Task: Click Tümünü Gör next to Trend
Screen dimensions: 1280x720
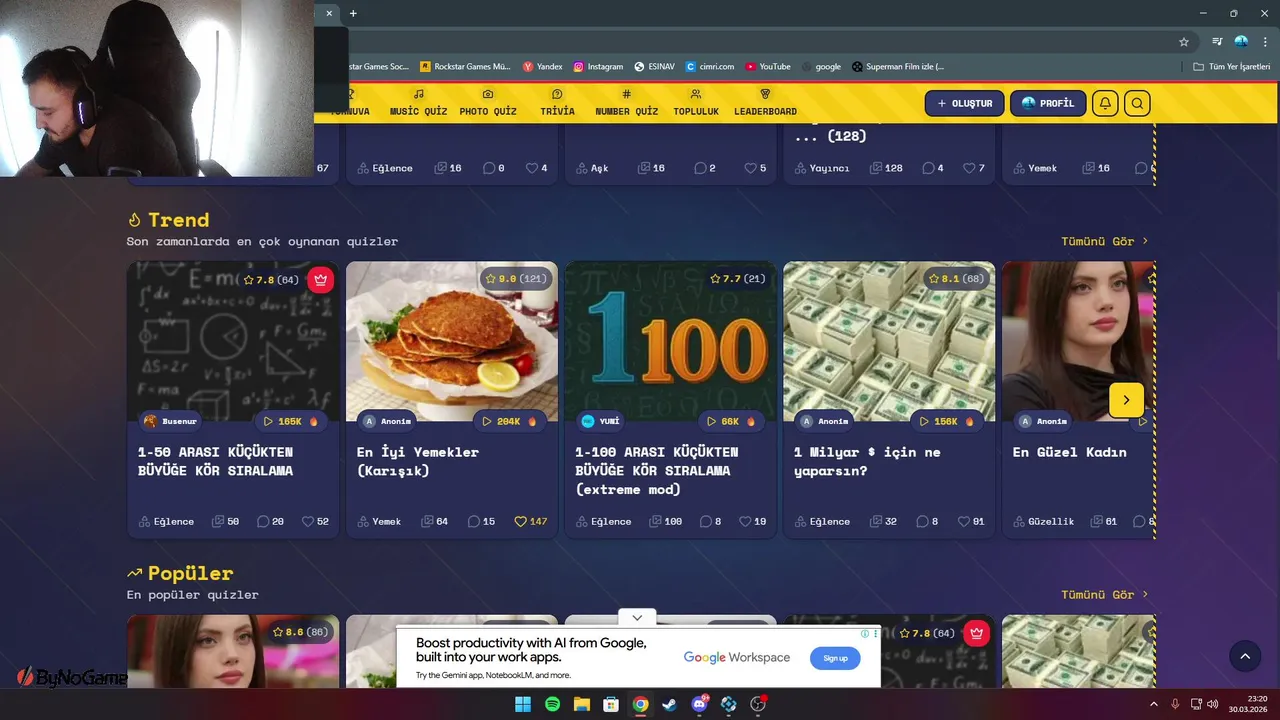Action: click(x=1105, y=241)
